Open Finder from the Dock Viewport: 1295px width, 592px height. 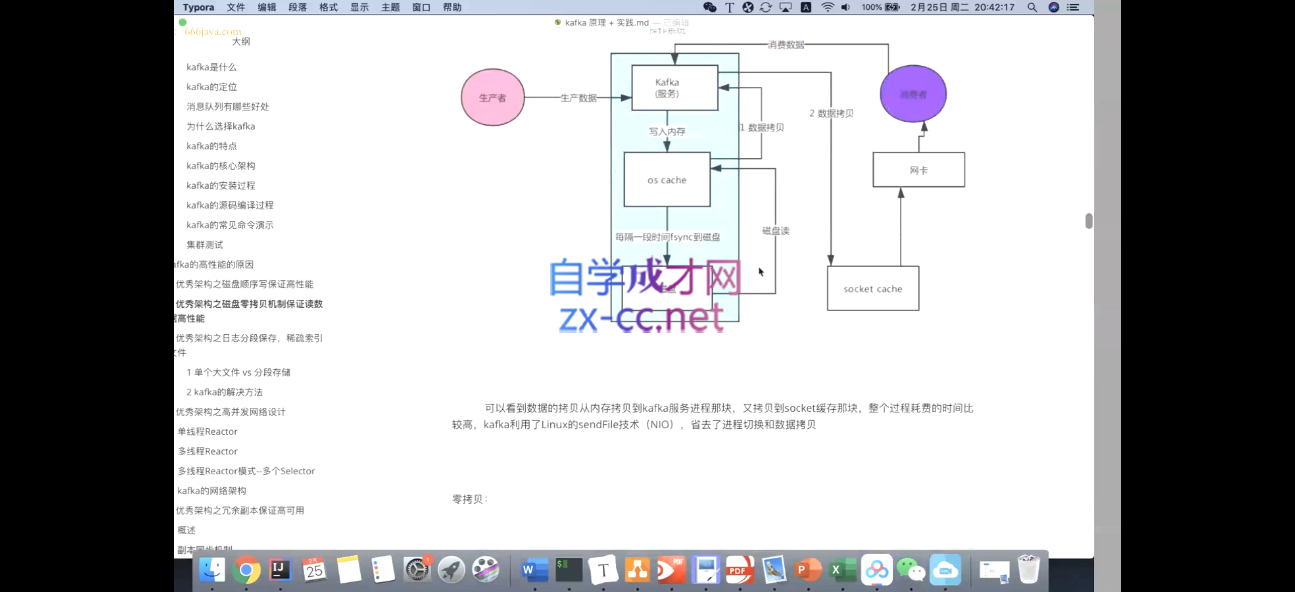coord(212,570)
